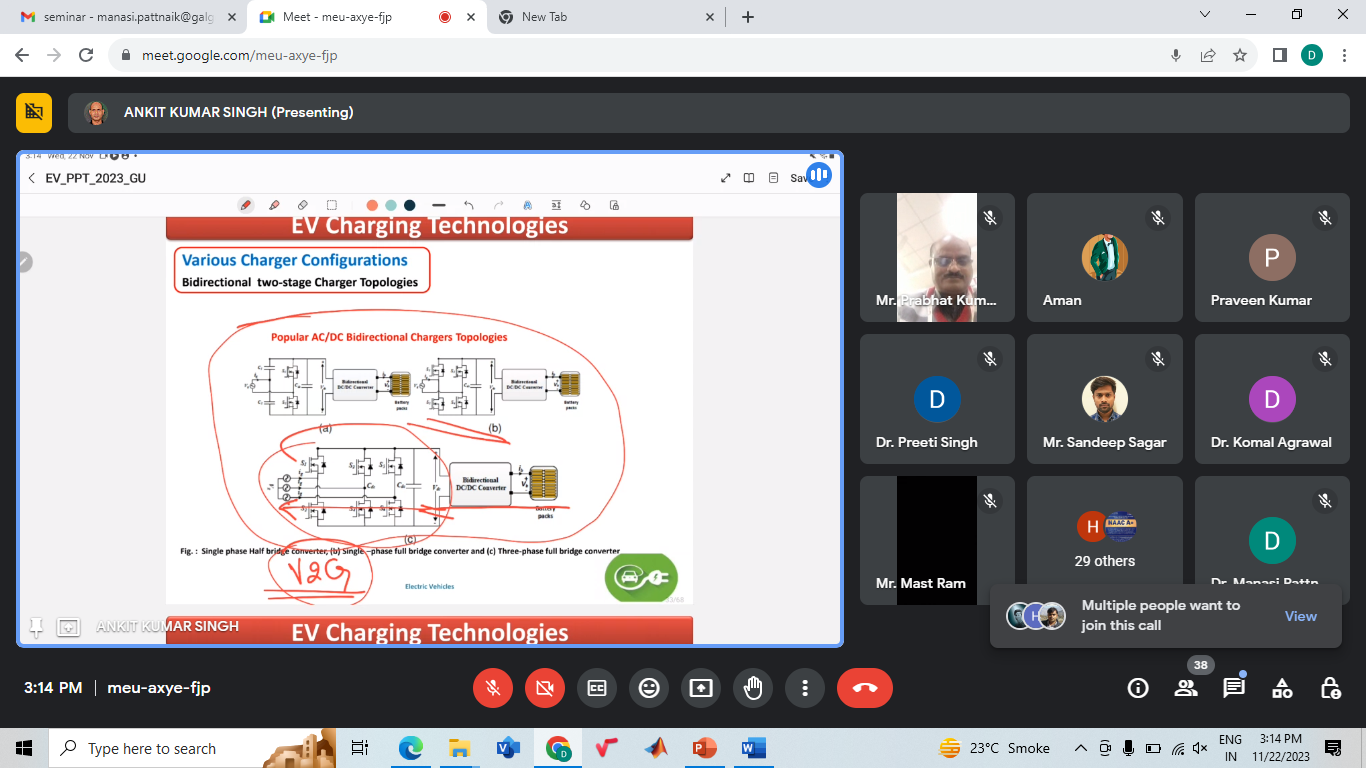1366x768 pixels.
Task: Switch to the seminar Gmail tab
Action: tap(125, 17)
